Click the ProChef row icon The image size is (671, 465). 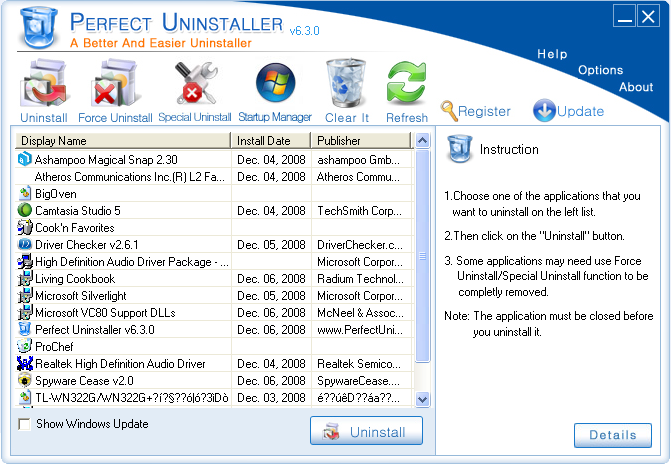(x=25, y=346)
